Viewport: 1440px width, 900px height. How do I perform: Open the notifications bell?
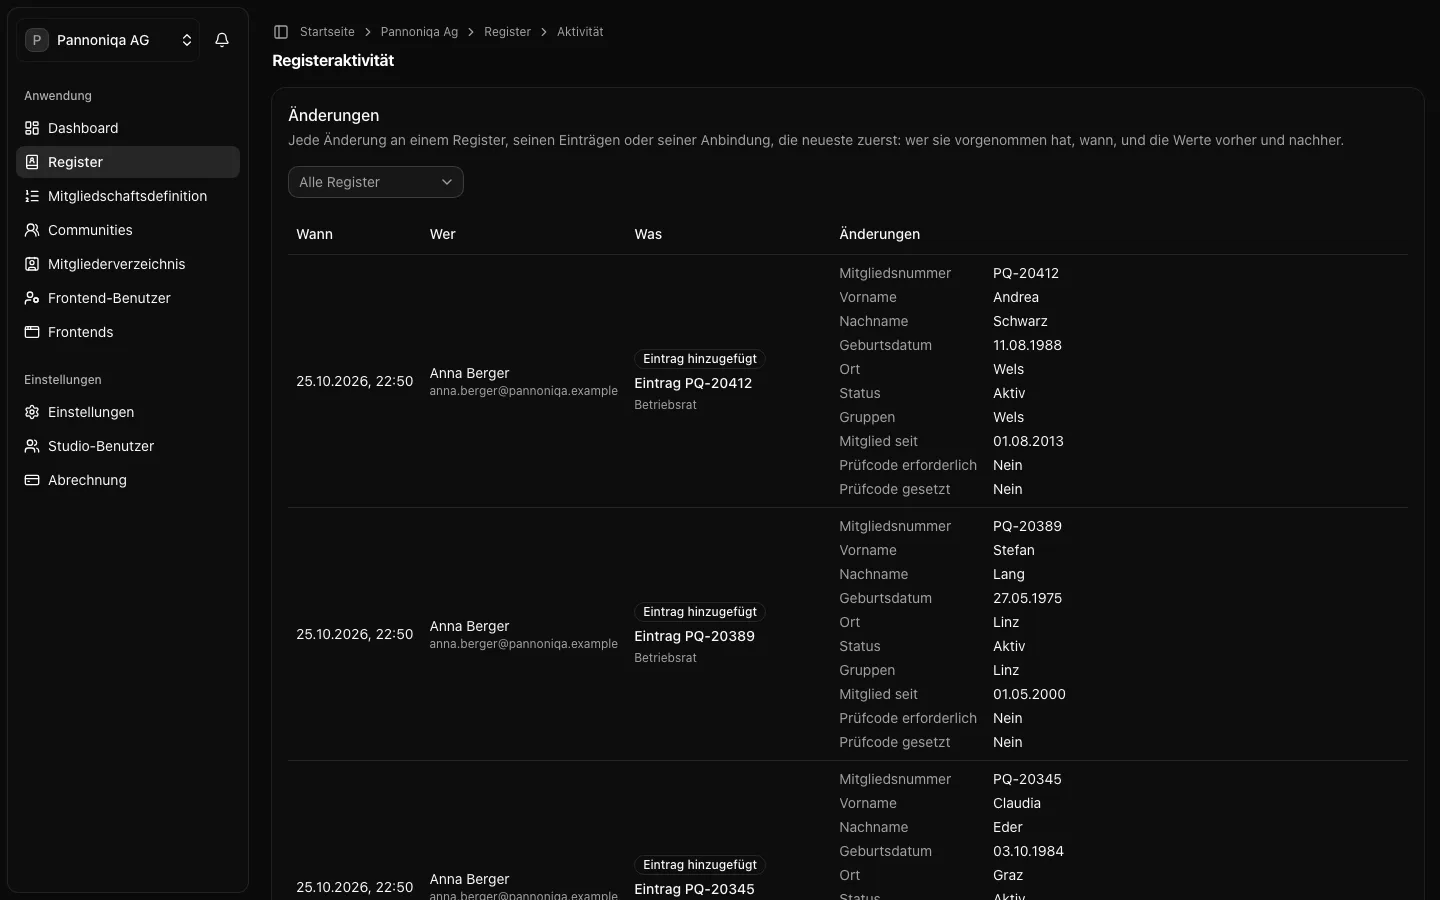[x=222, y=40]
